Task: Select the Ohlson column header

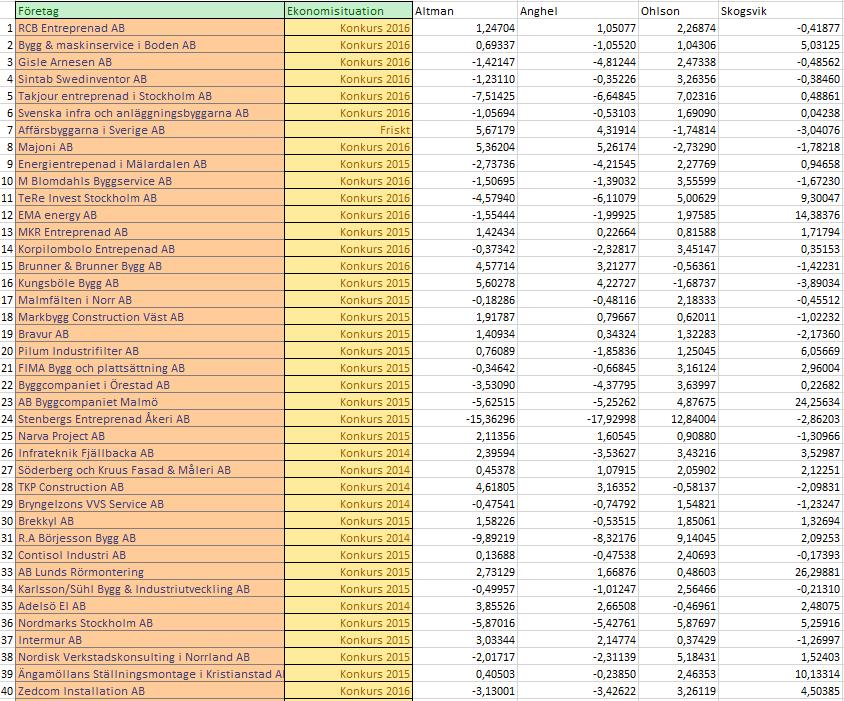Action: click(x=678, y=11)
